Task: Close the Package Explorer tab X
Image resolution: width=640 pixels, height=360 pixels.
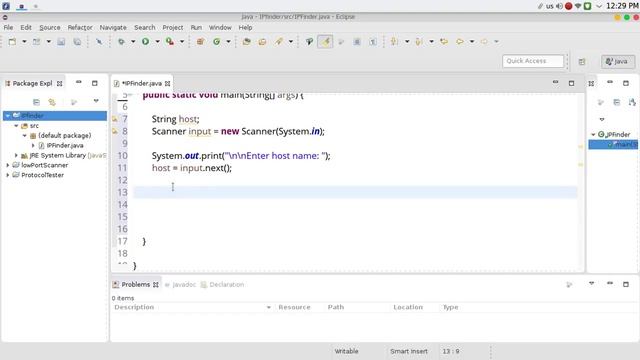Action: 60,83
